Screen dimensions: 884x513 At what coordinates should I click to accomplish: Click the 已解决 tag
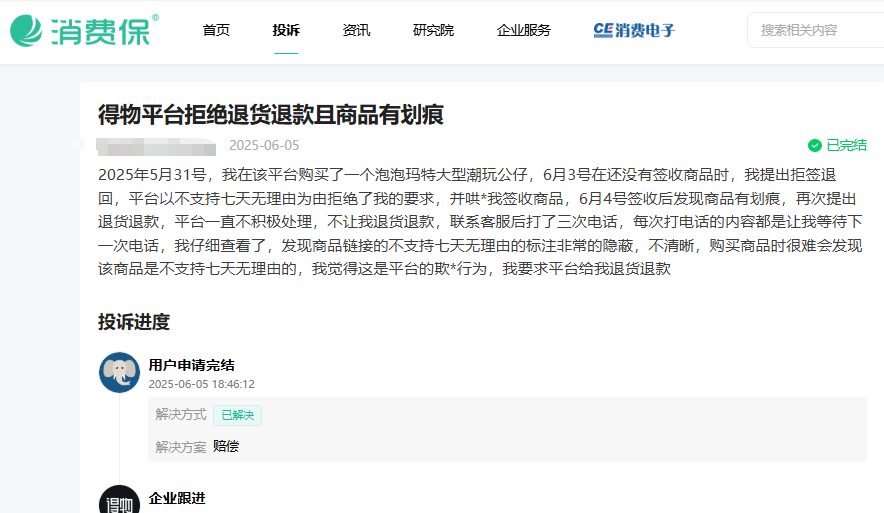click(237, 415)
